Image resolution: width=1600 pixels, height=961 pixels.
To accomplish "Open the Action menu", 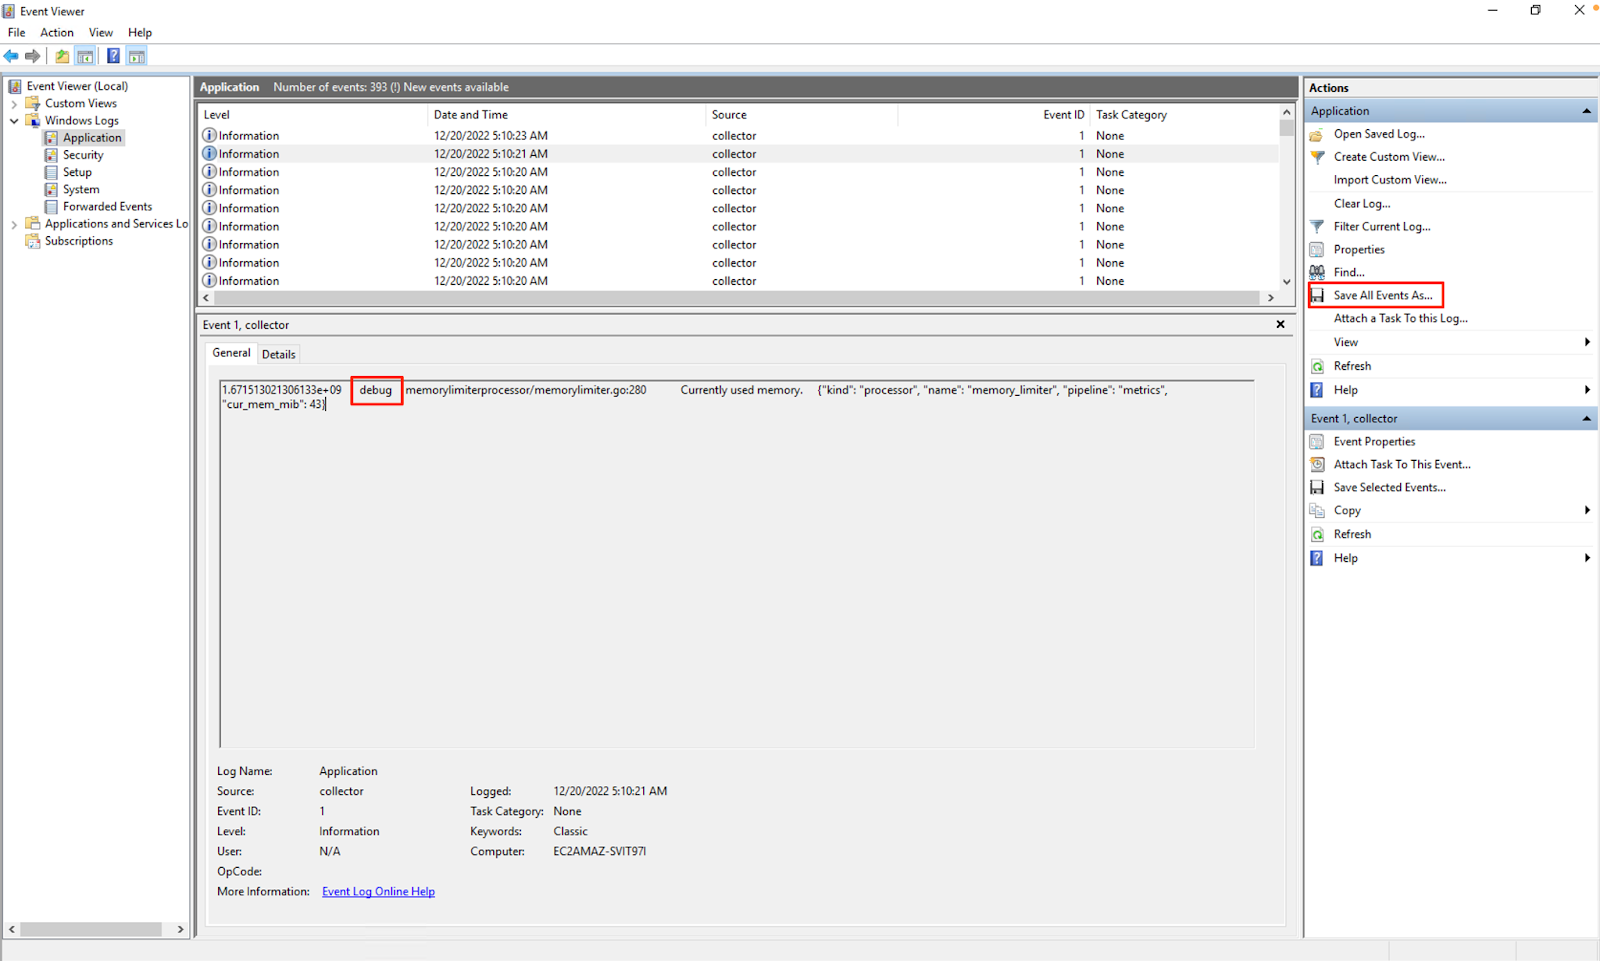I will tap(56, 32).
